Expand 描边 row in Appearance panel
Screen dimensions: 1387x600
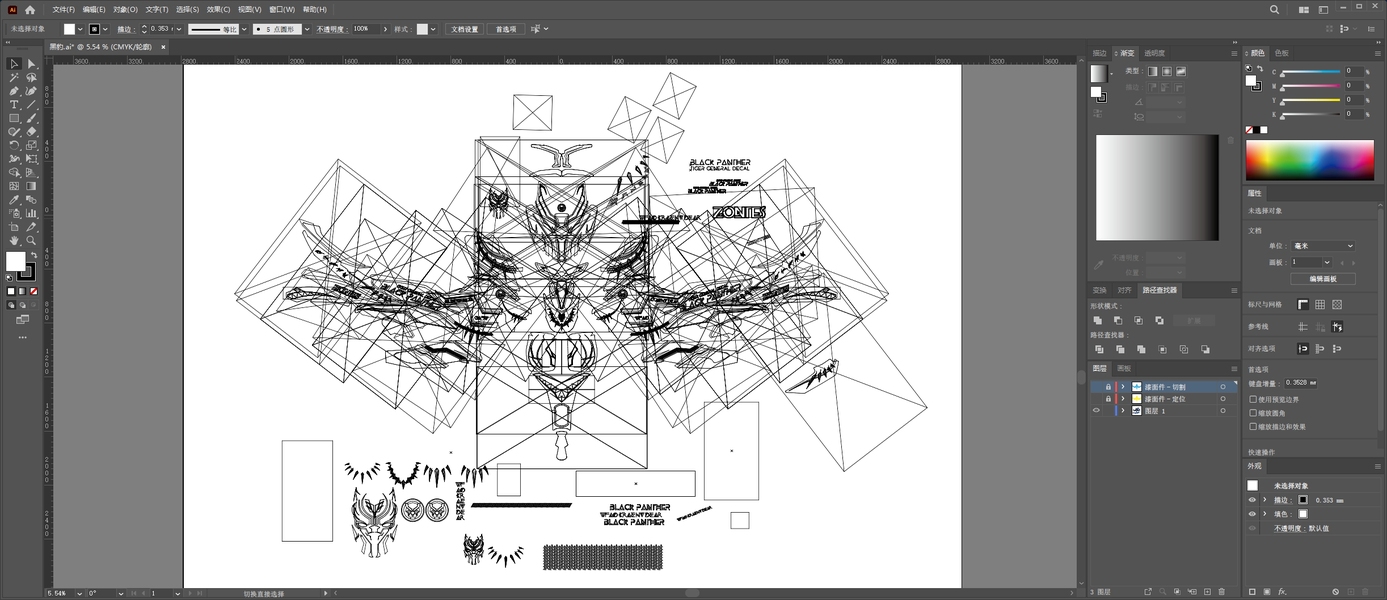point(1264,500)
